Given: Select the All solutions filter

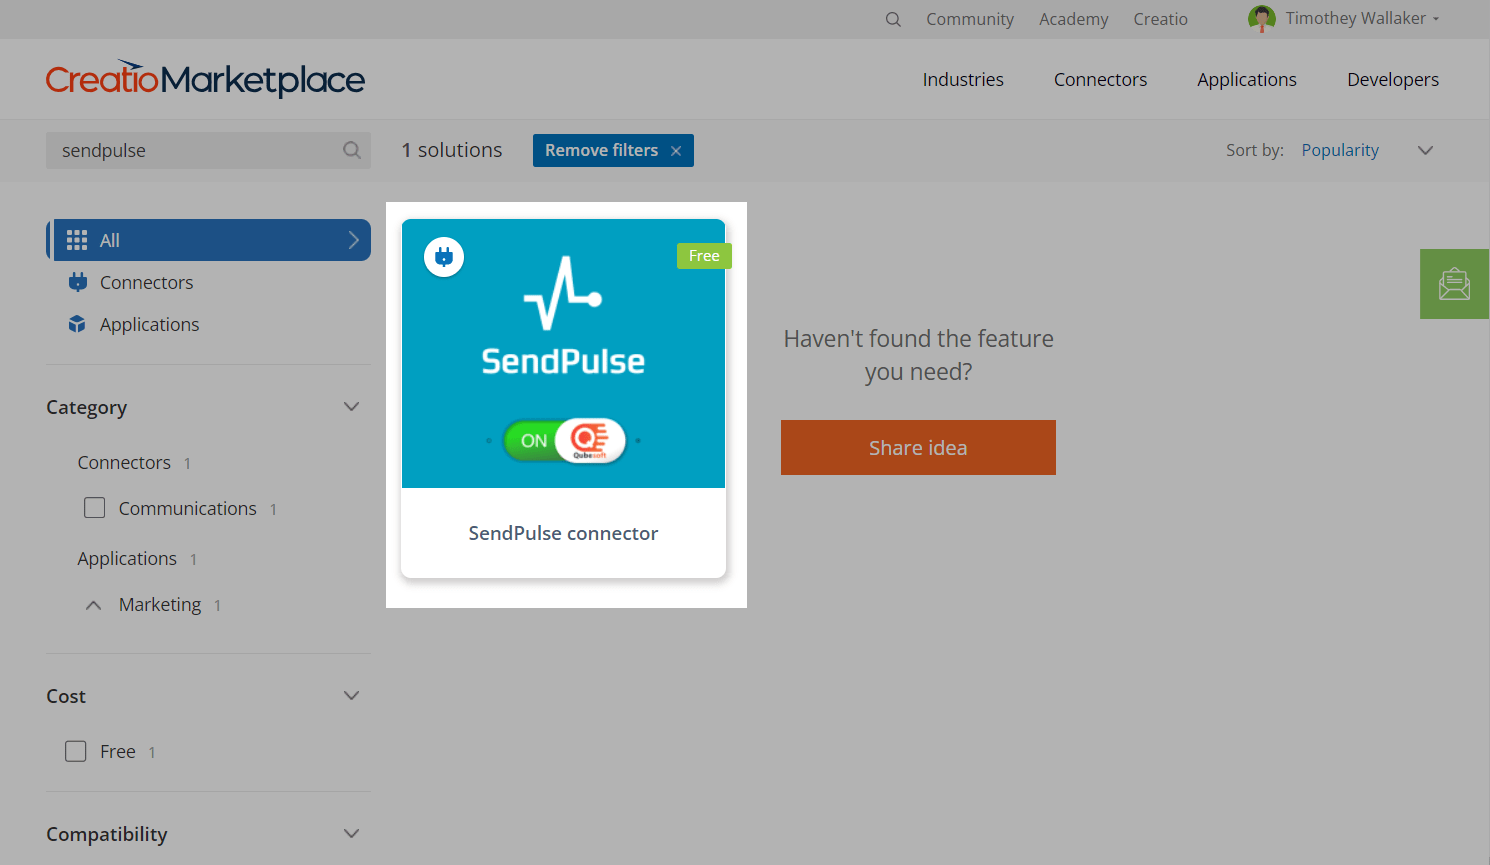Looking at the screenshot, I should [x=209, y=240].
